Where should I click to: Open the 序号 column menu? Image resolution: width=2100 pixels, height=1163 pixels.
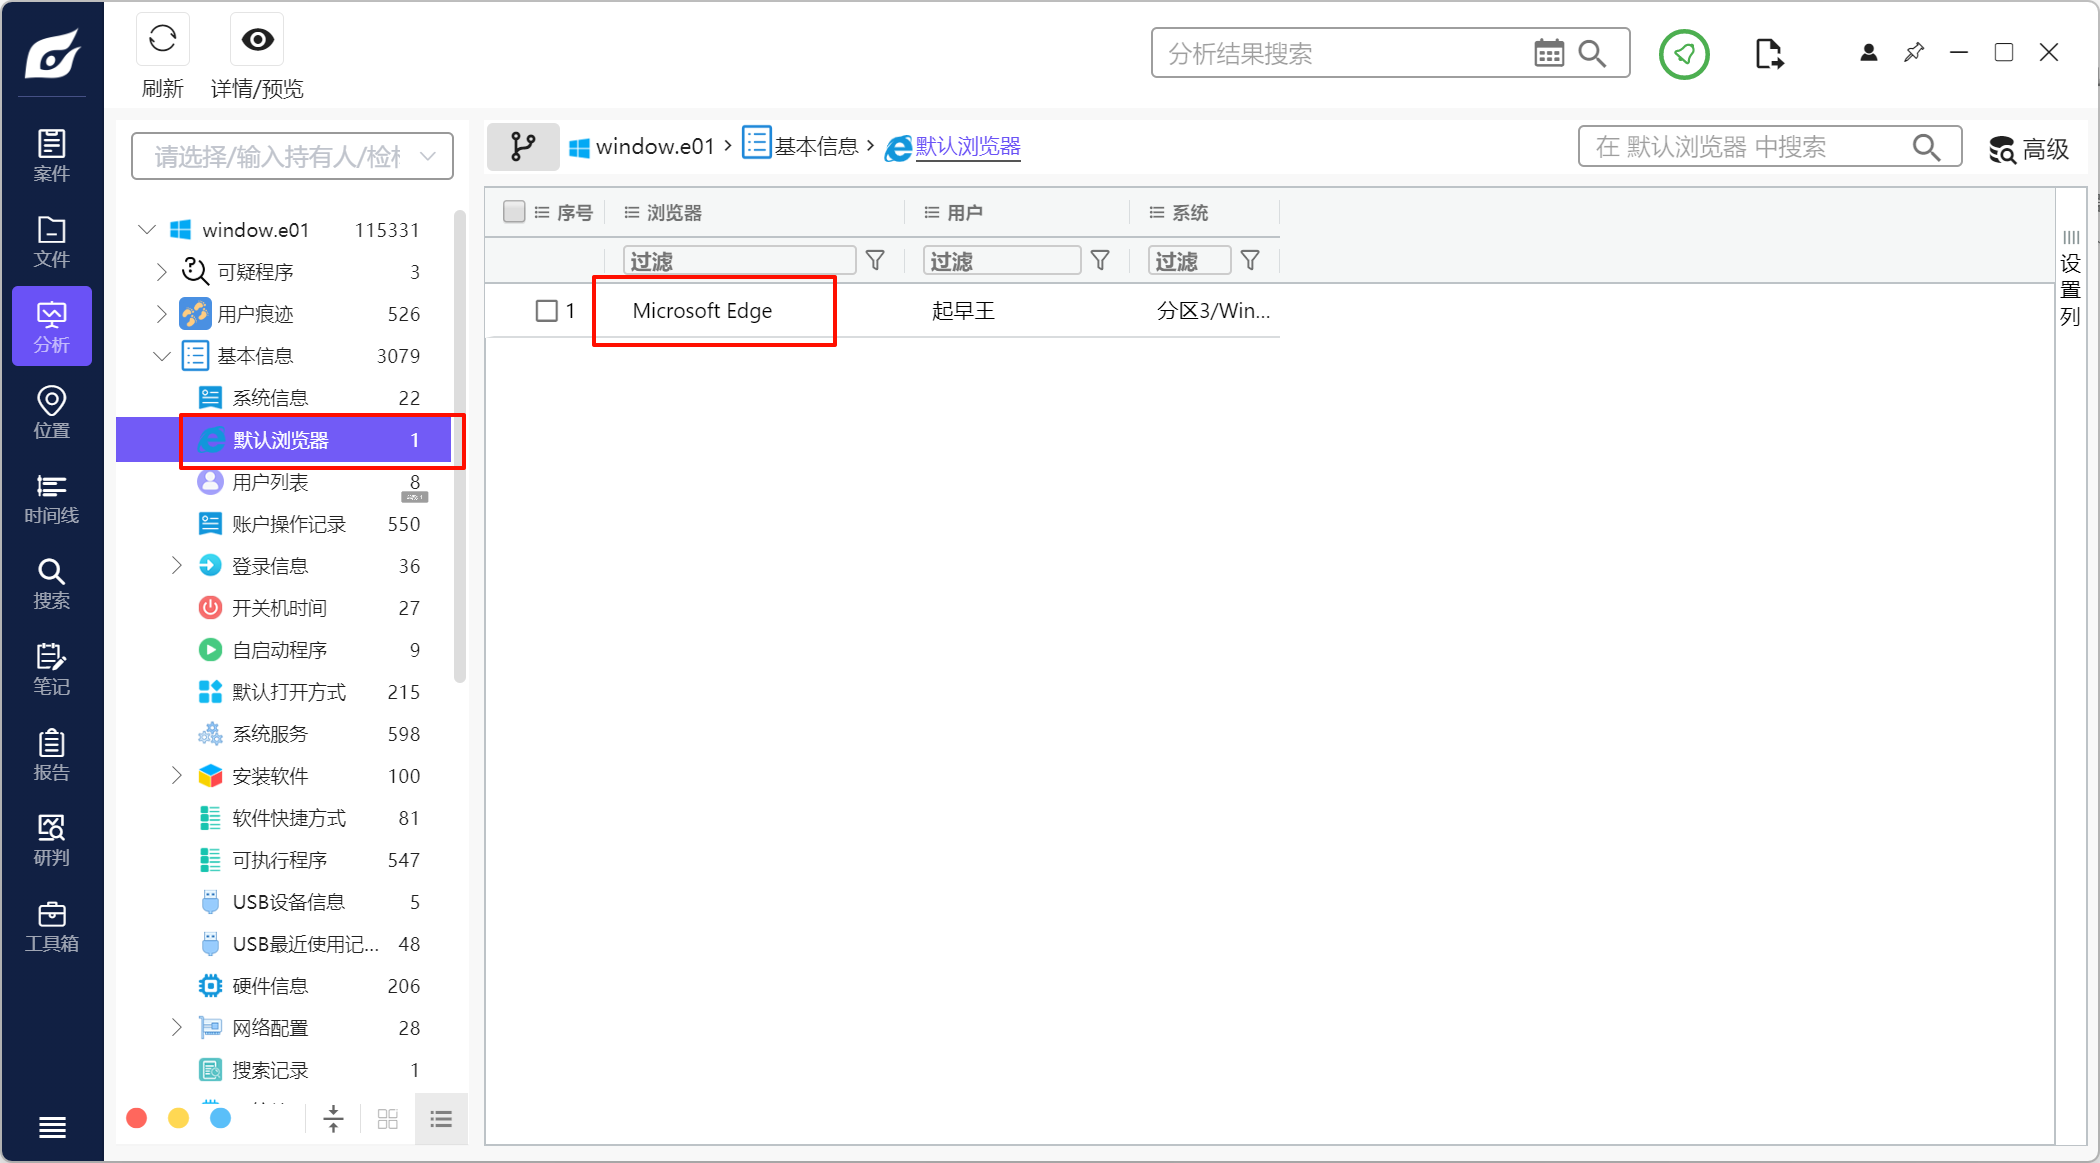542,212
